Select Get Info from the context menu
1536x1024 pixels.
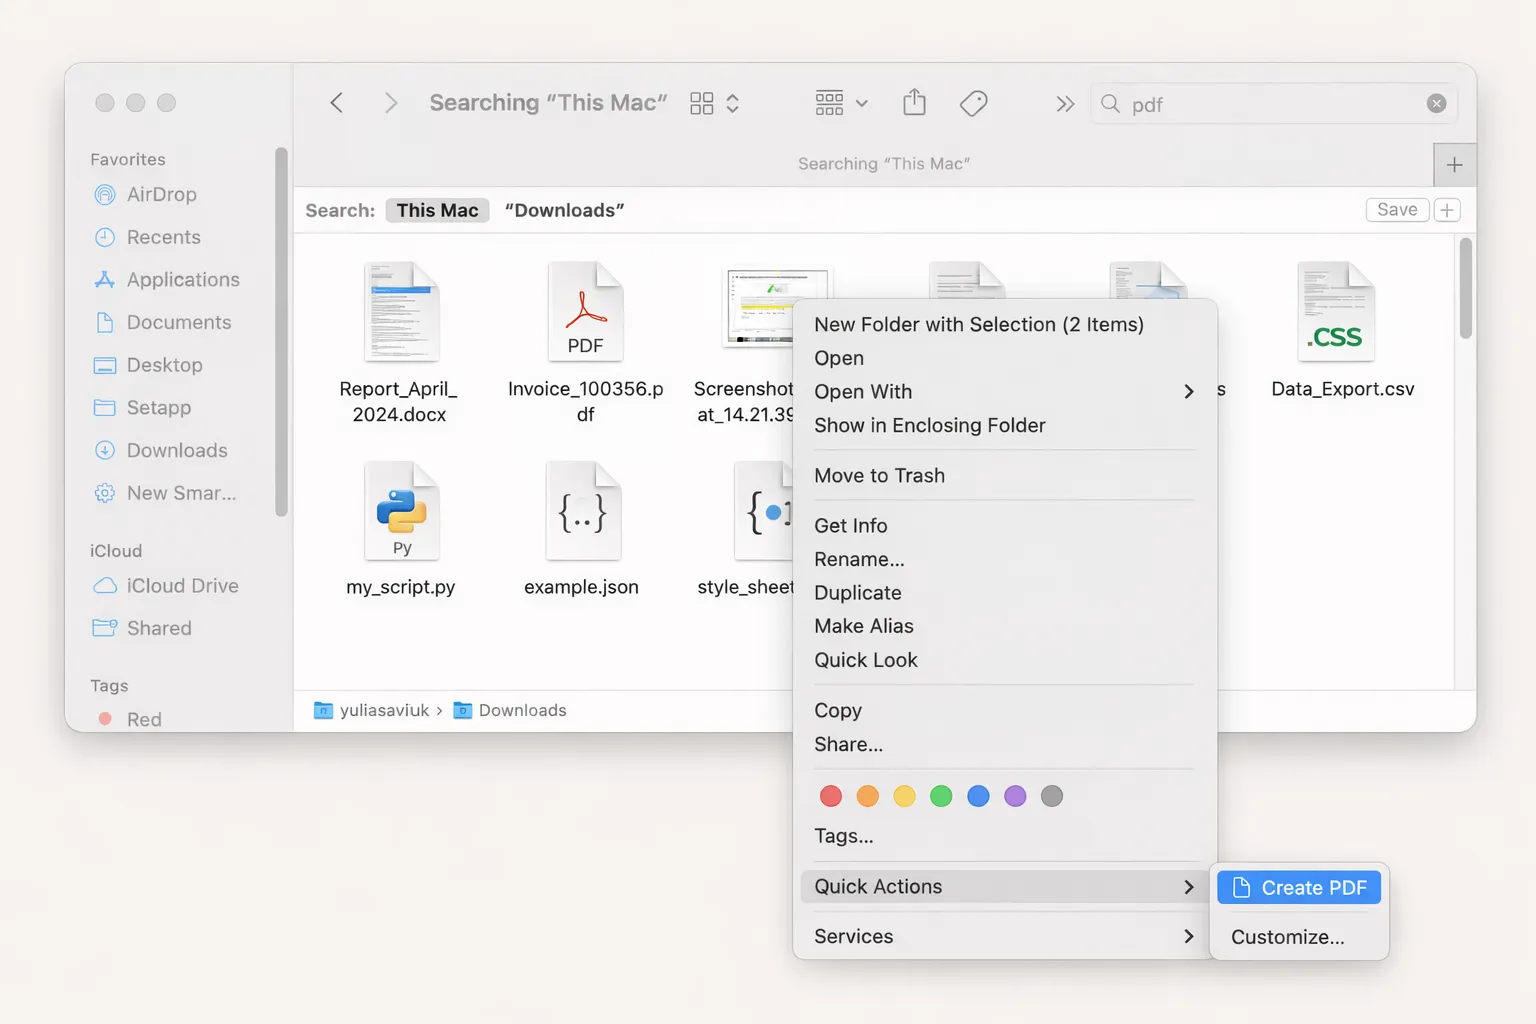[x=850, y=525]
